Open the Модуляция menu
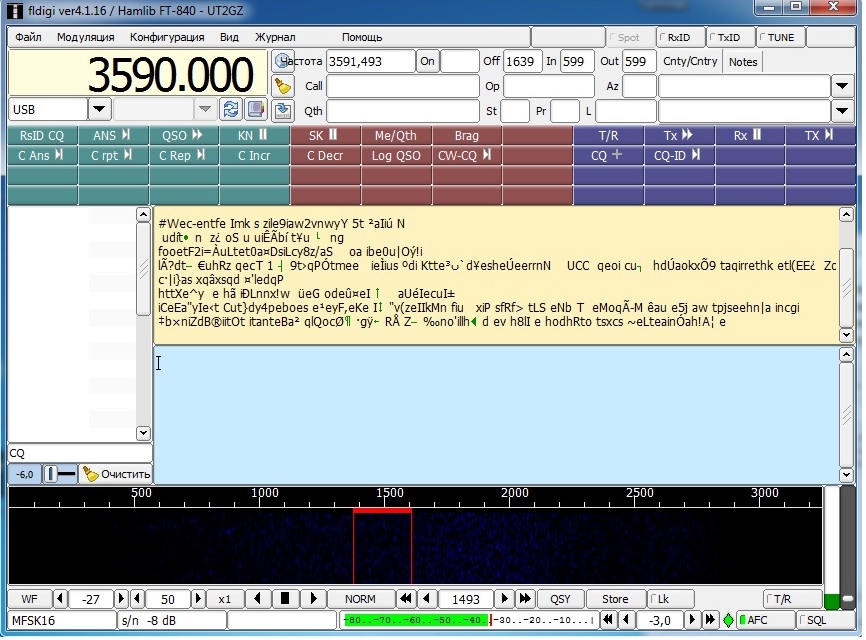Screen dimensions: 866x640 coord(85,37)
